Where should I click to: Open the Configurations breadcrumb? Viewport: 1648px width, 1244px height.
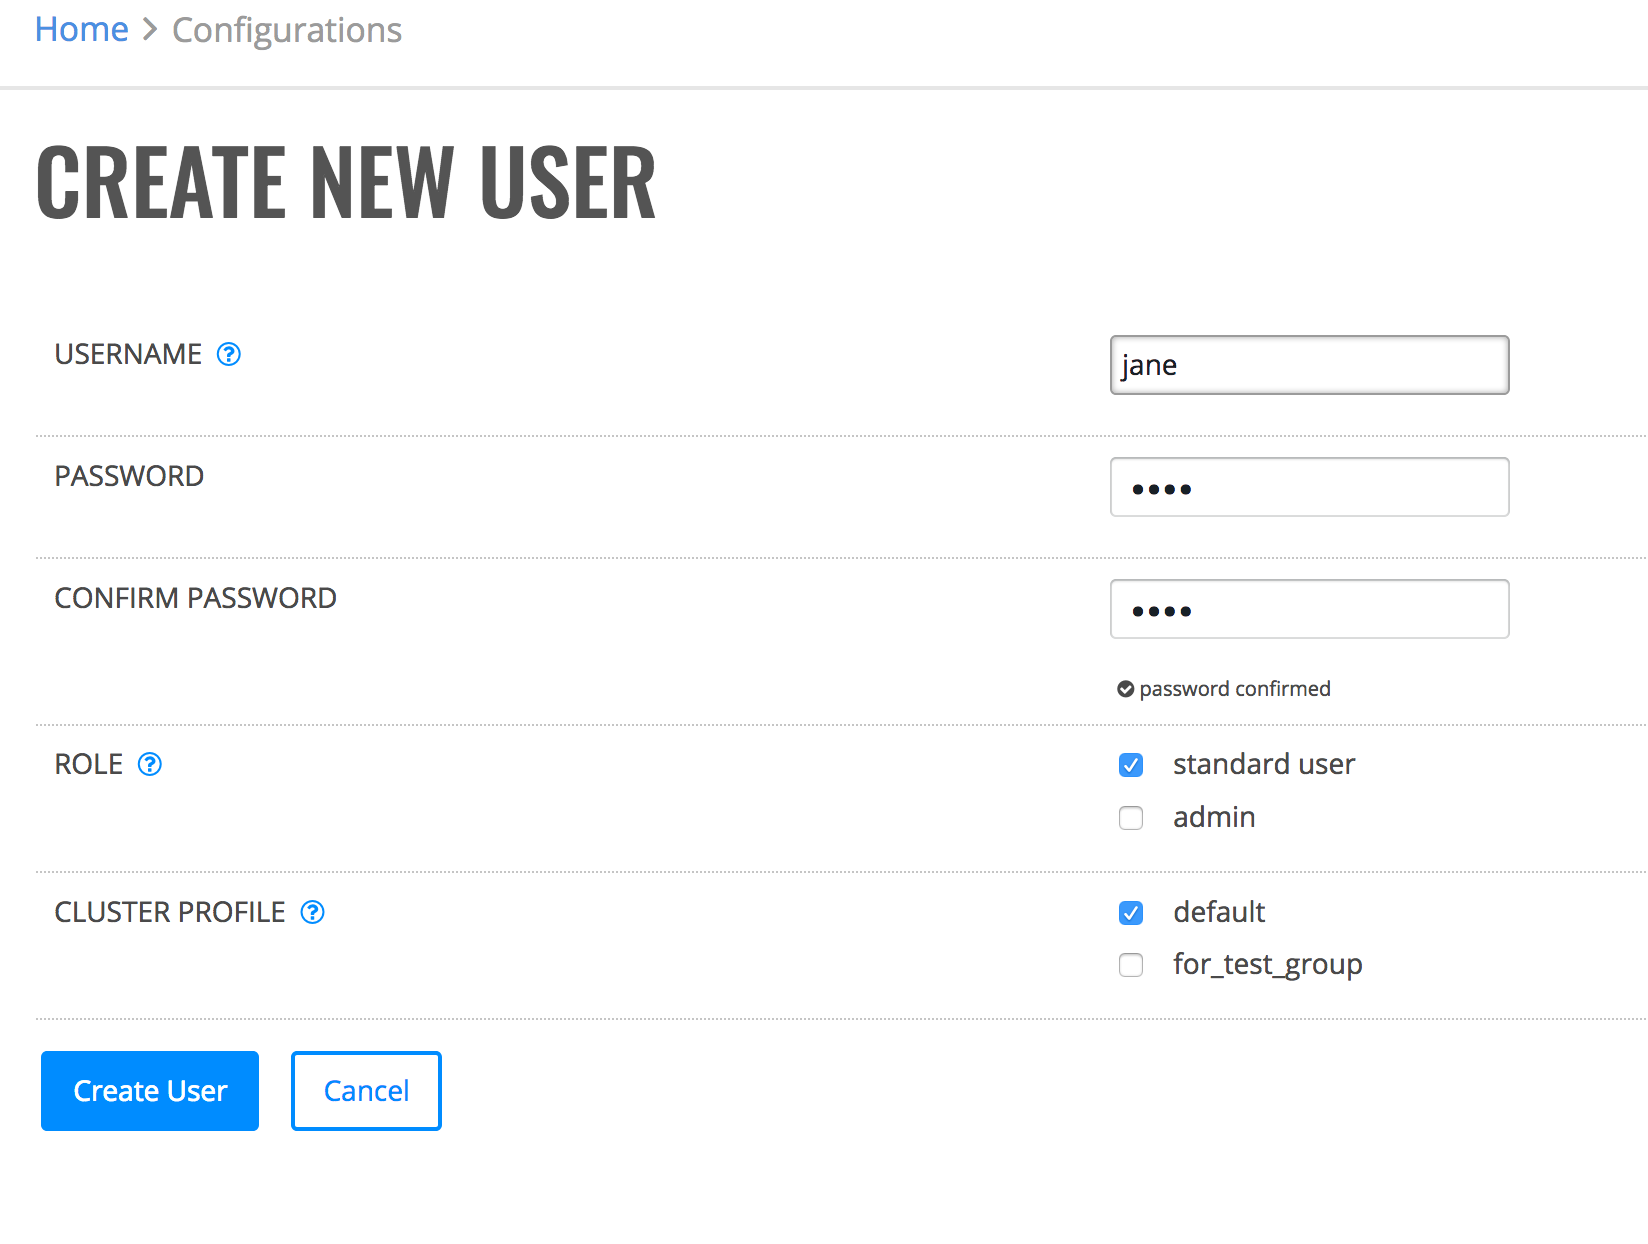tap(287, 31)
